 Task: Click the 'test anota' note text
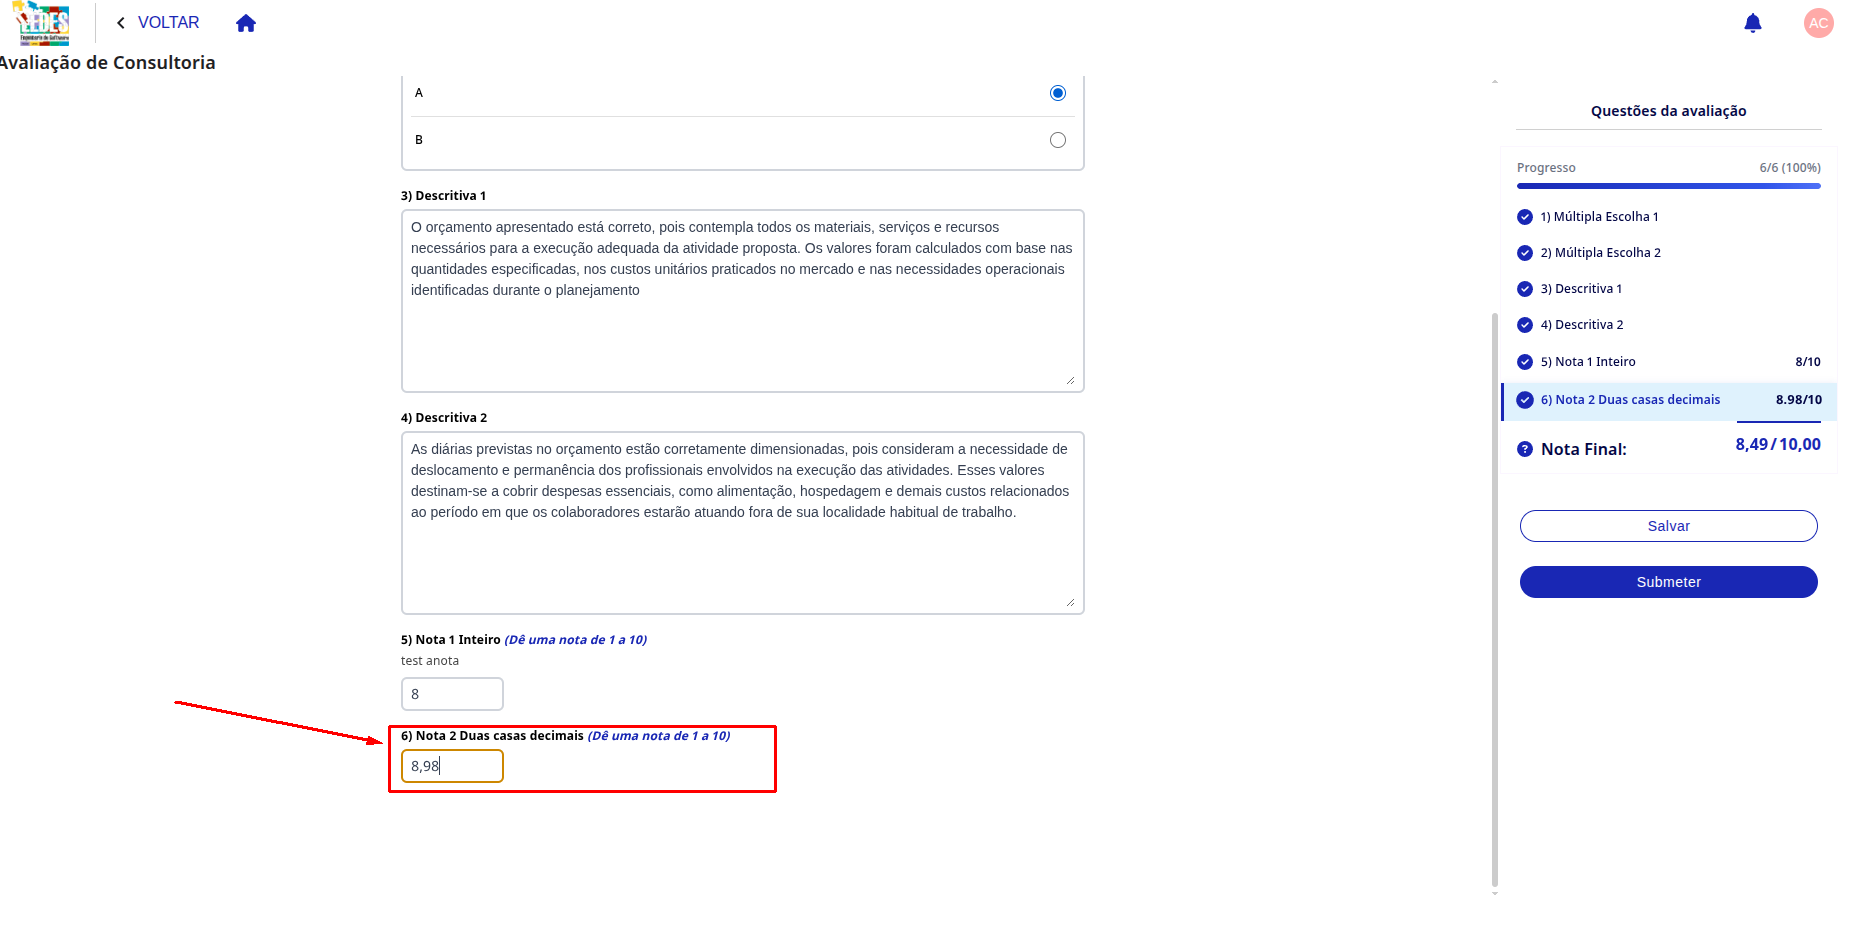pos(430,661)
